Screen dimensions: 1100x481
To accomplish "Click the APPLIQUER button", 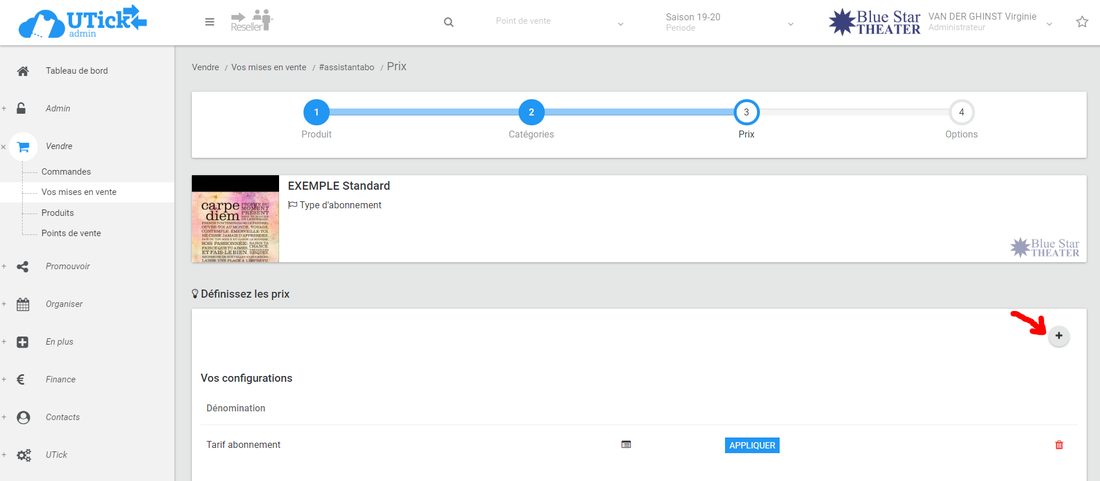I will [x=751, y=445].
